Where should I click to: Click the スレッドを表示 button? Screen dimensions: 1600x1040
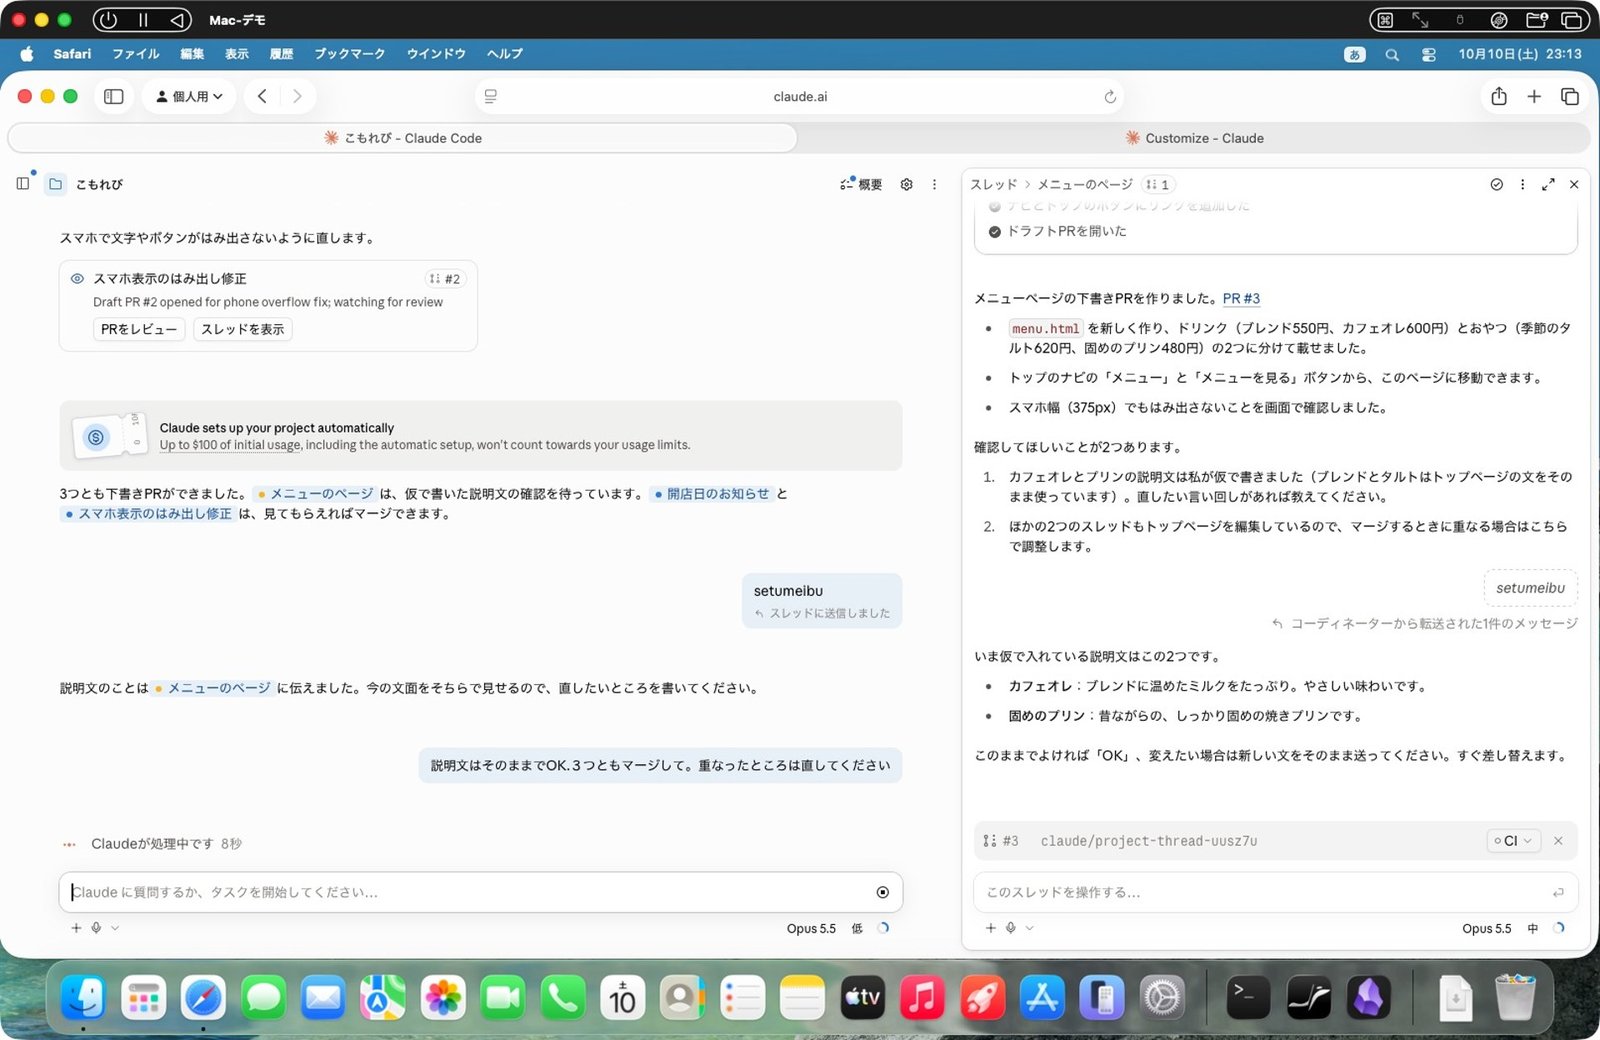point(243,329)
